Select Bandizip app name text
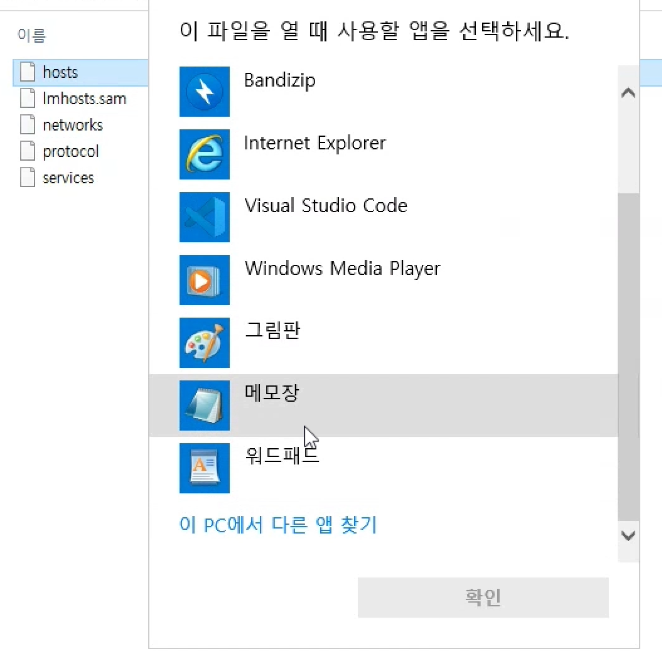This screenshot has width=662, height=666. click(279, 80)
